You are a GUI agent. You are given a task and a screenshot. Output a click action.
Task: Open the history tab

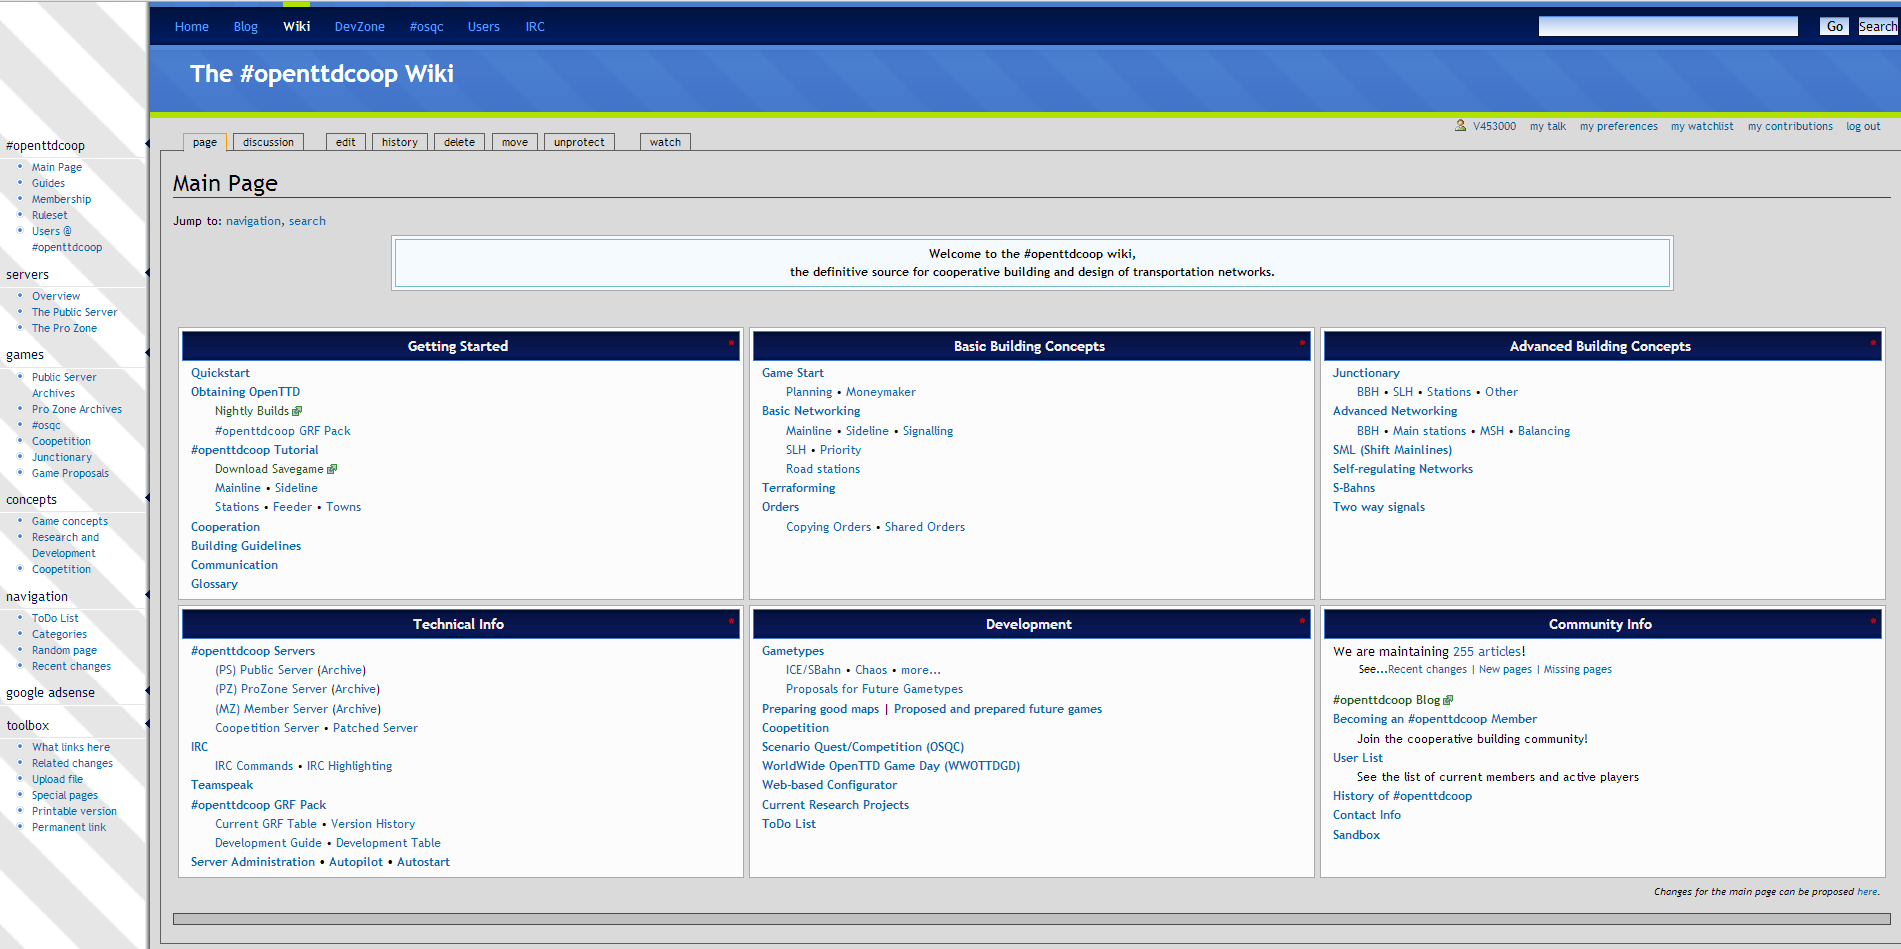click(400, 142)
